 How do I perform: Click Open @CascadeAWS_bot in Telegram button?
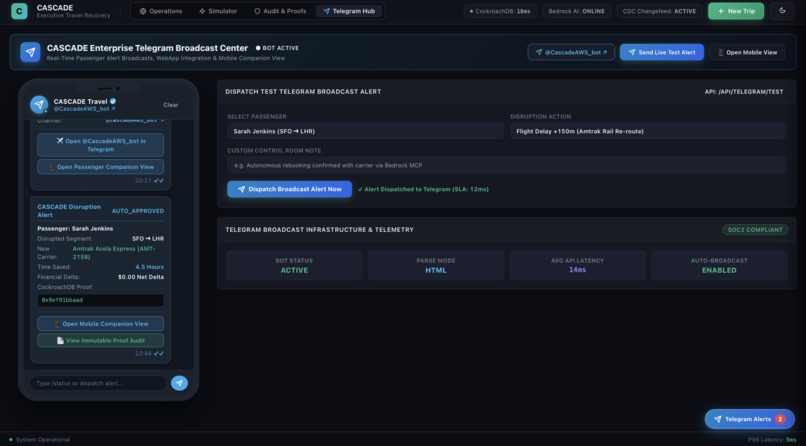(x=100, y=145)
